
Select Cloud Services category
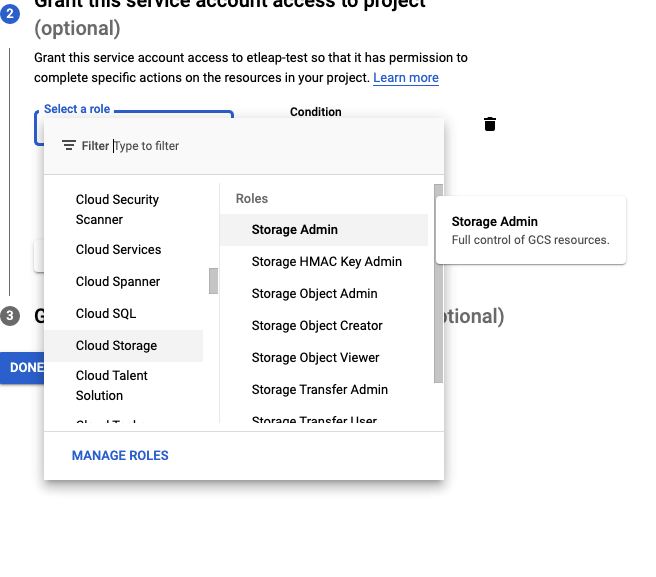tap(118, 249)
